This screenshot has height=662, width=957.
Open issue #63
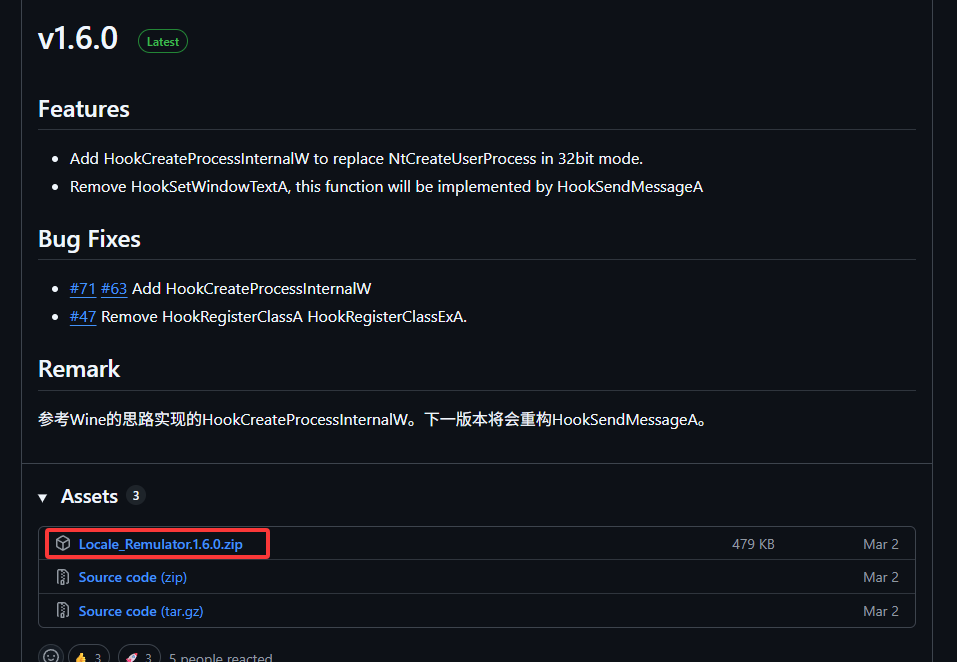[x=114, y=288]
